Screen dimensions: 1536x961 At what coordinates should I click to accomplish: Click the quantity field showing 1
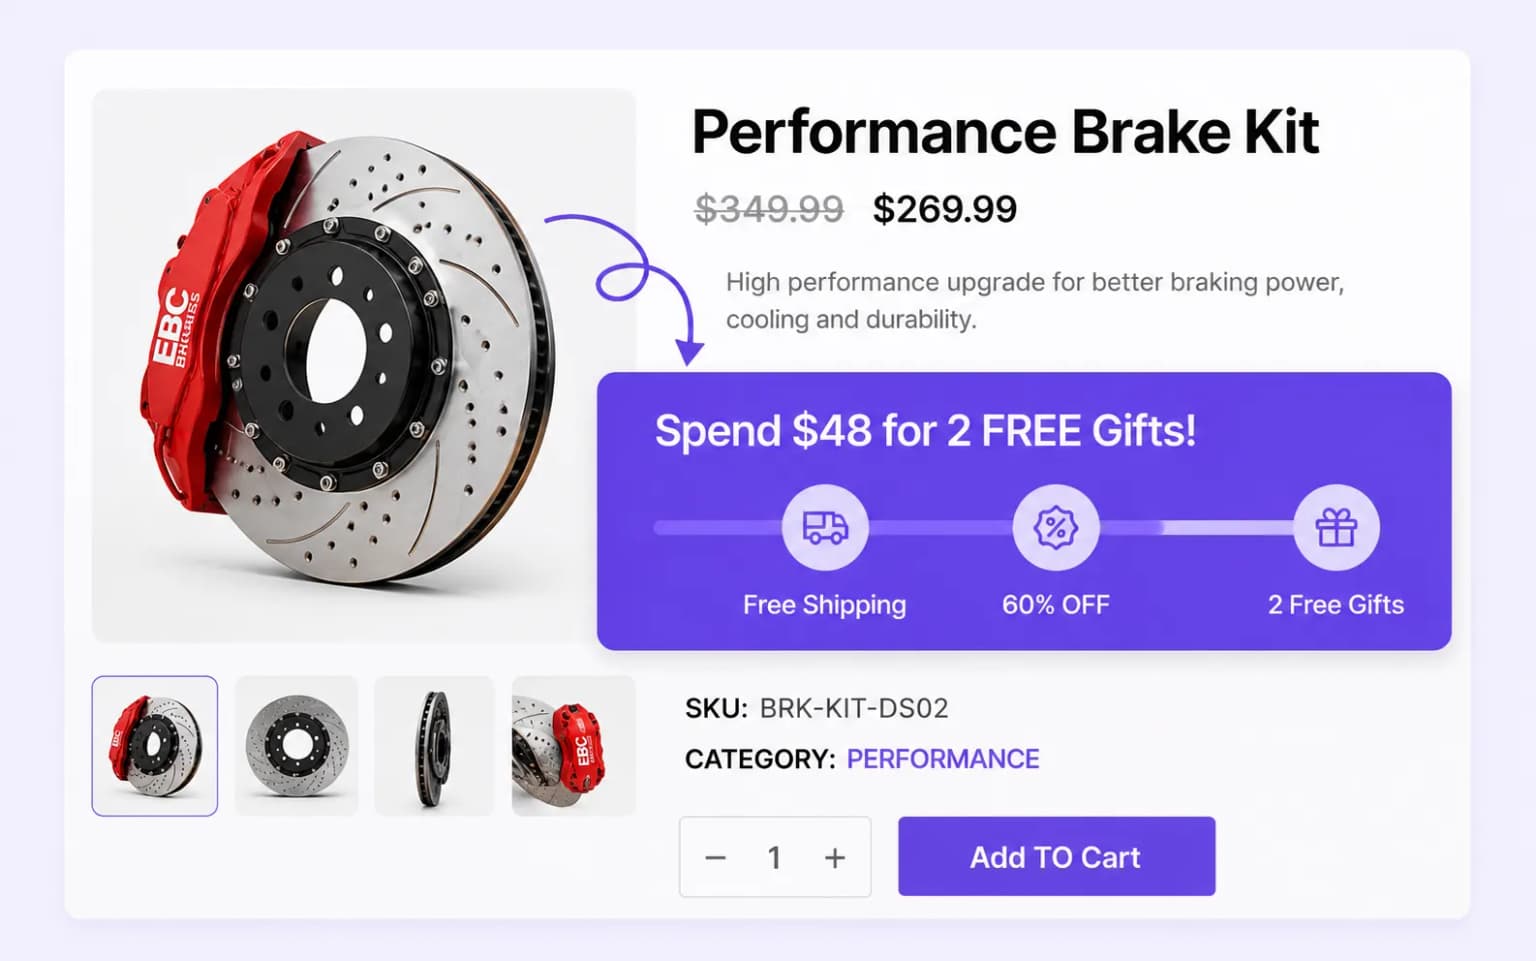pyautogui.click(x=774, y=857)
